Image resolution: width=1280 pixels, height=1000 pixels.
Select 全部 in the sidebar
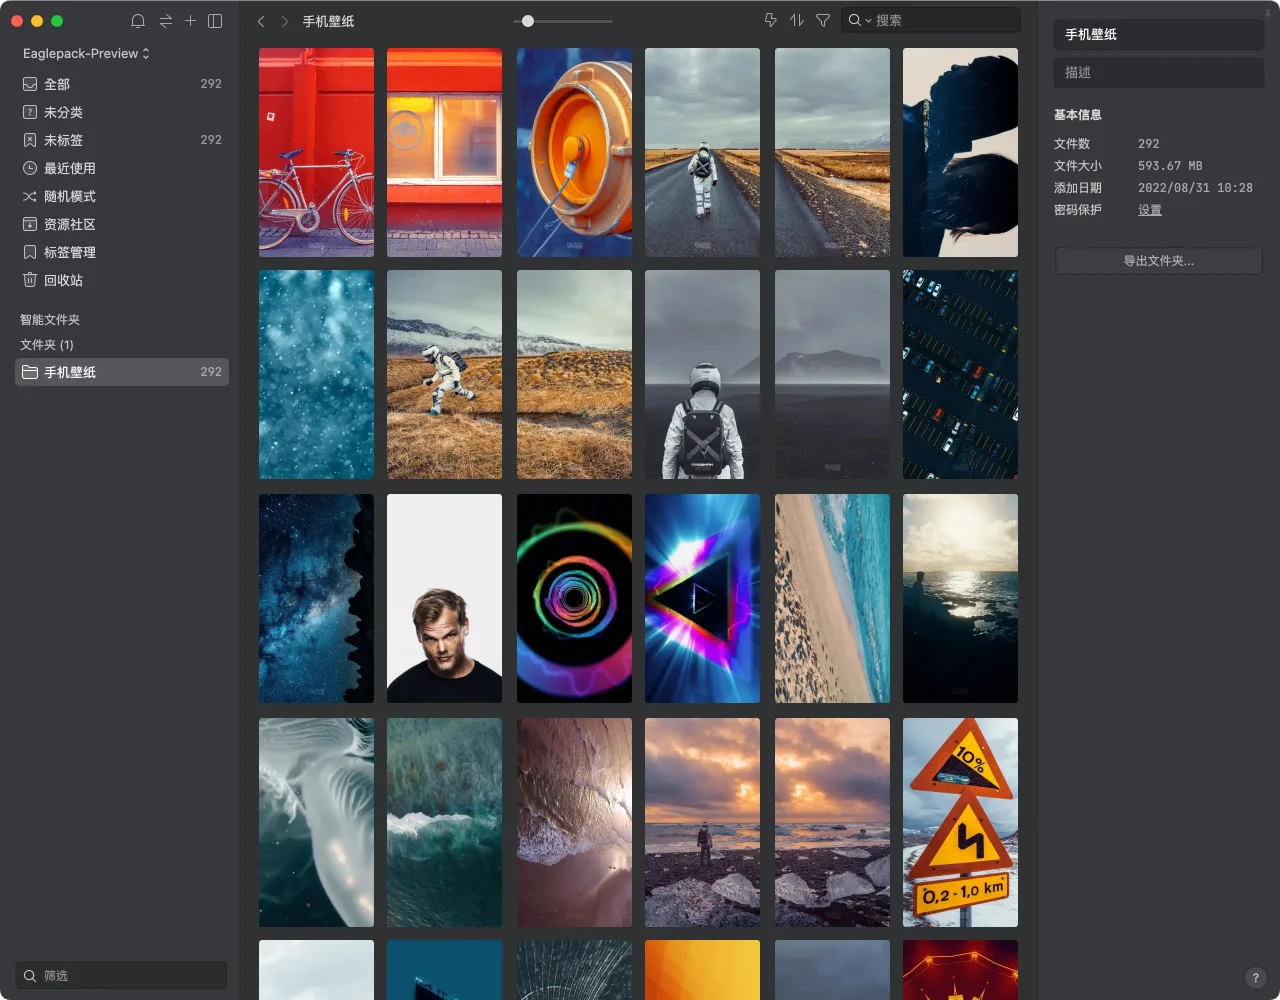(x=122, y=84)
